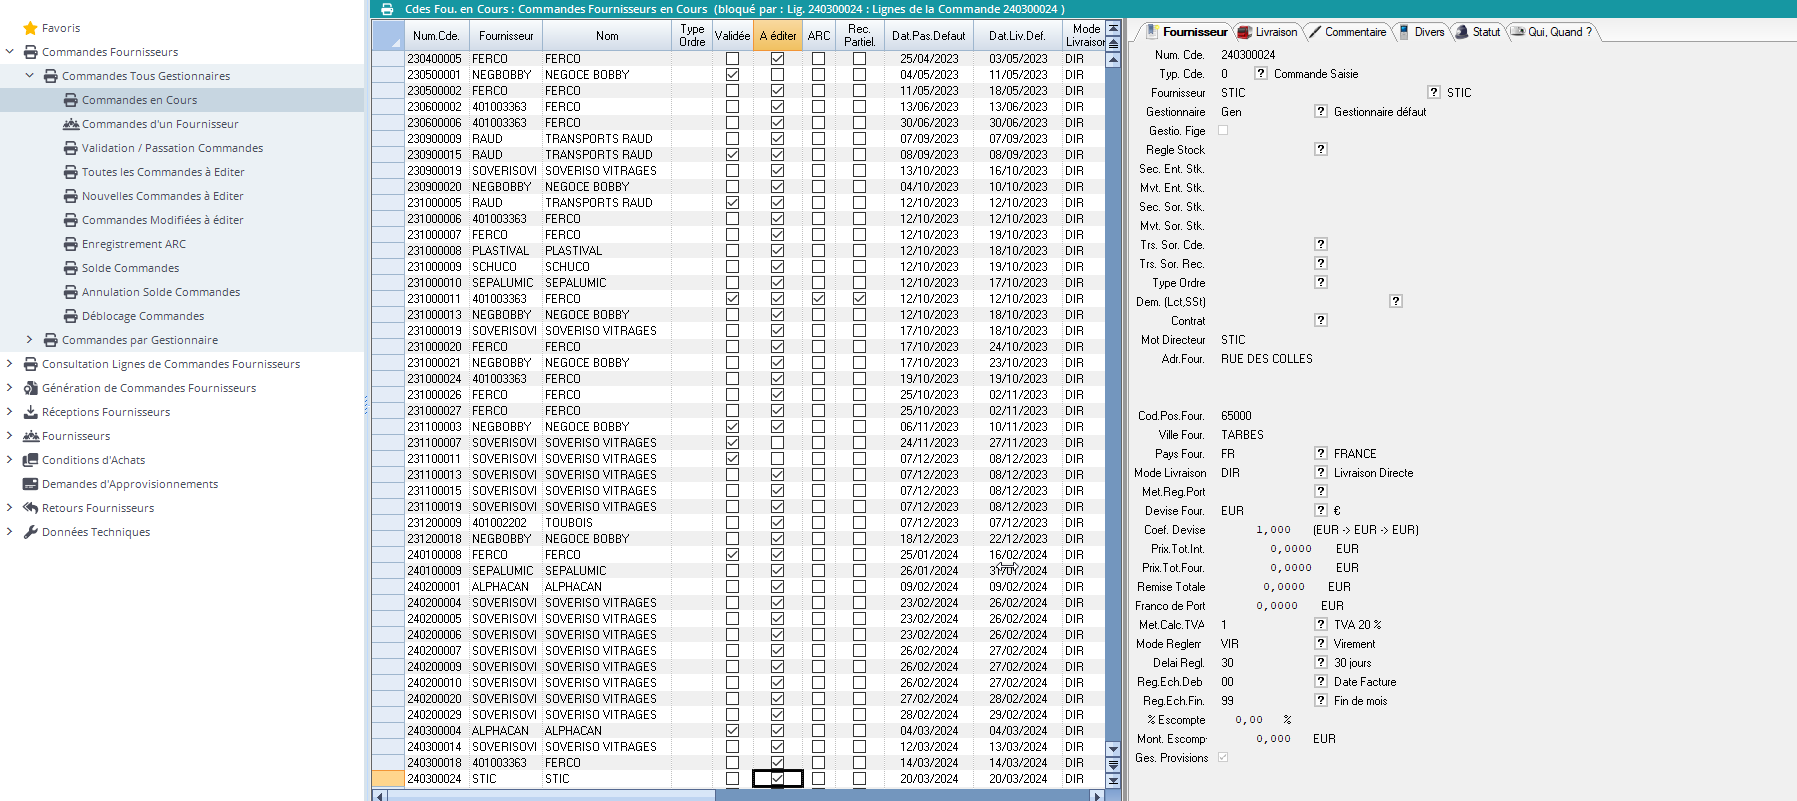This screenshot has height=801, width=1797.
Task: Click the printer icon in the title bar
Action: coord(387,9)
